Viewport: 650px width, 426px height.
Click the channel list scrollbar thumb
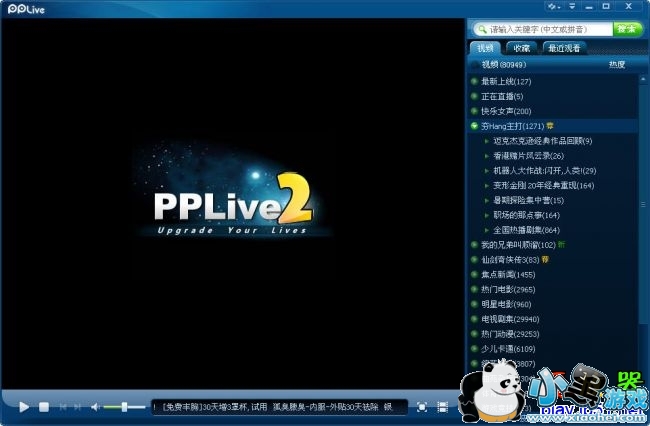[643, 204]
